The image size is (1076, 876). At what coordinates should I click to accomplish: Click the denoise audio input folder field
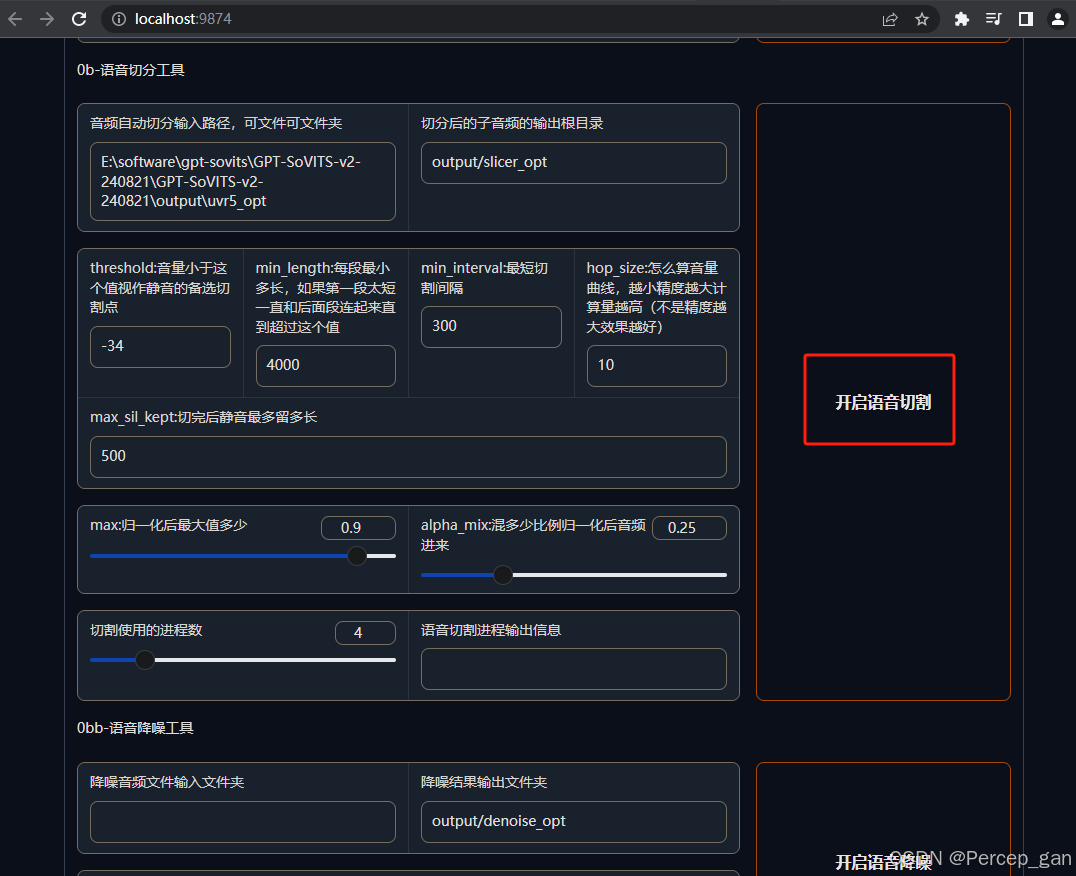point(243,822)
